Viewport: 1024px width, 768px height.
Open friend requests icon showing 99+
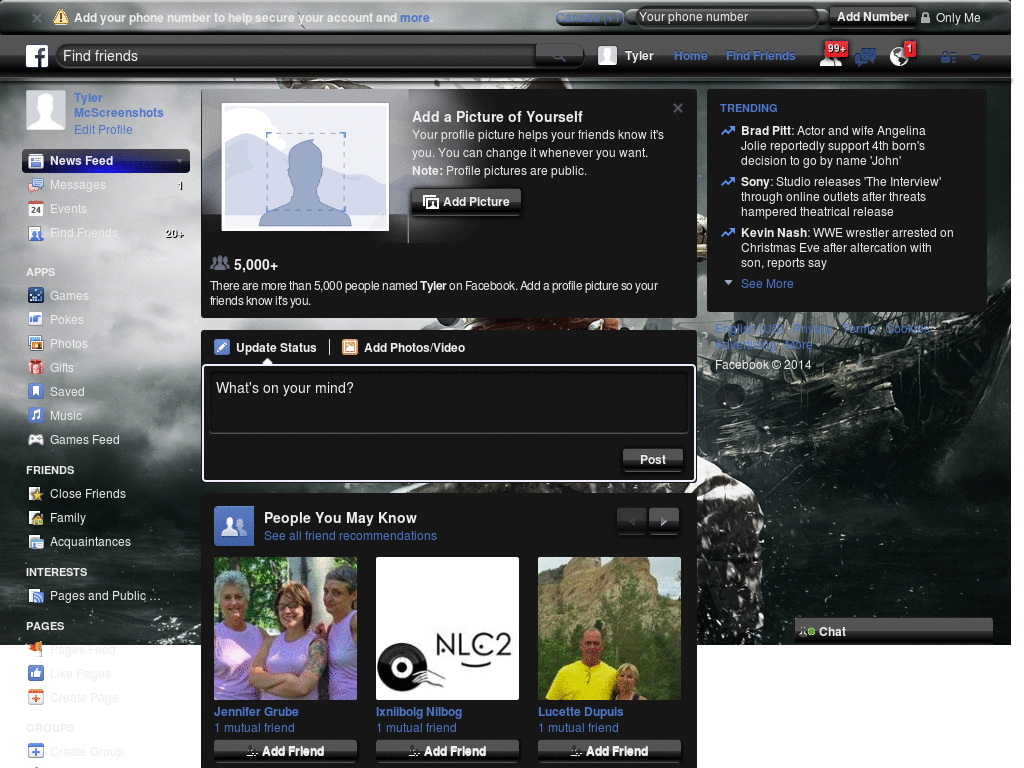(x=833, y=55)
